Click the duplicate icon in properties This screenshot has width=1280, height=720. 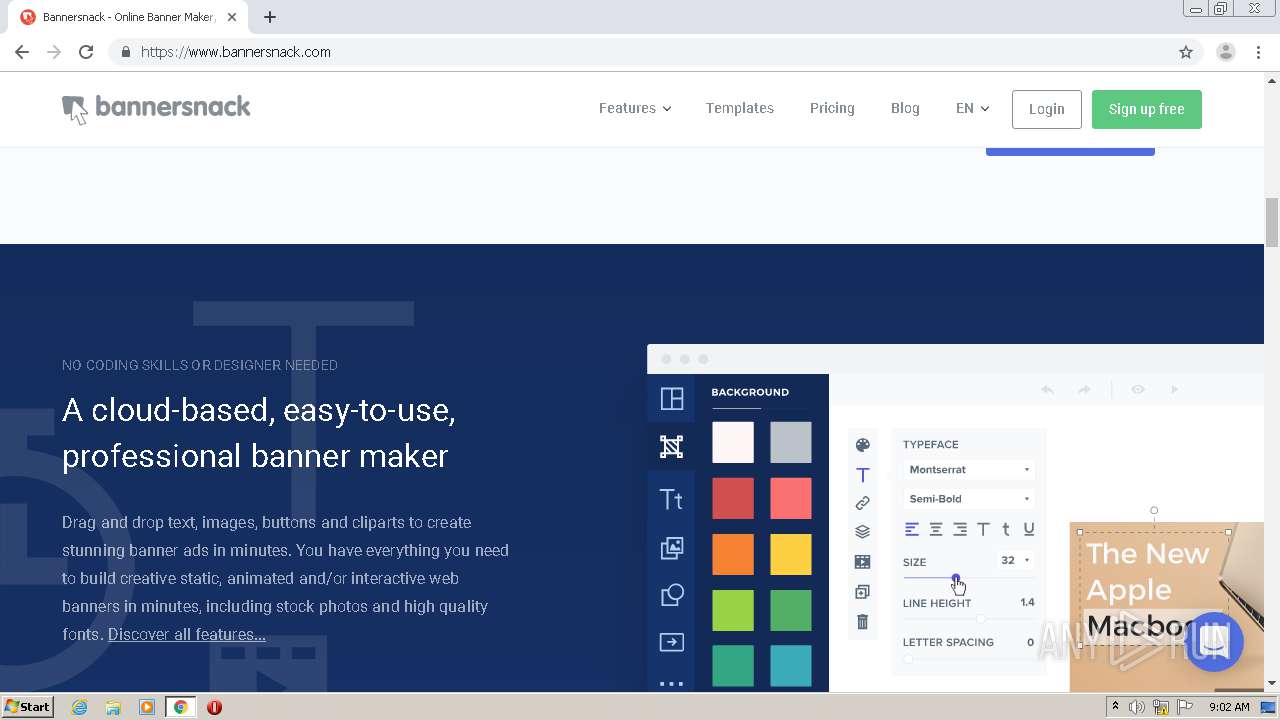(x=863, y=592)
